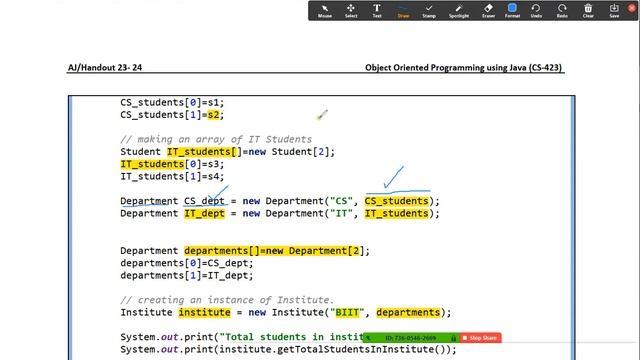Open Format color options
The image size is (640, 360).
512,11
